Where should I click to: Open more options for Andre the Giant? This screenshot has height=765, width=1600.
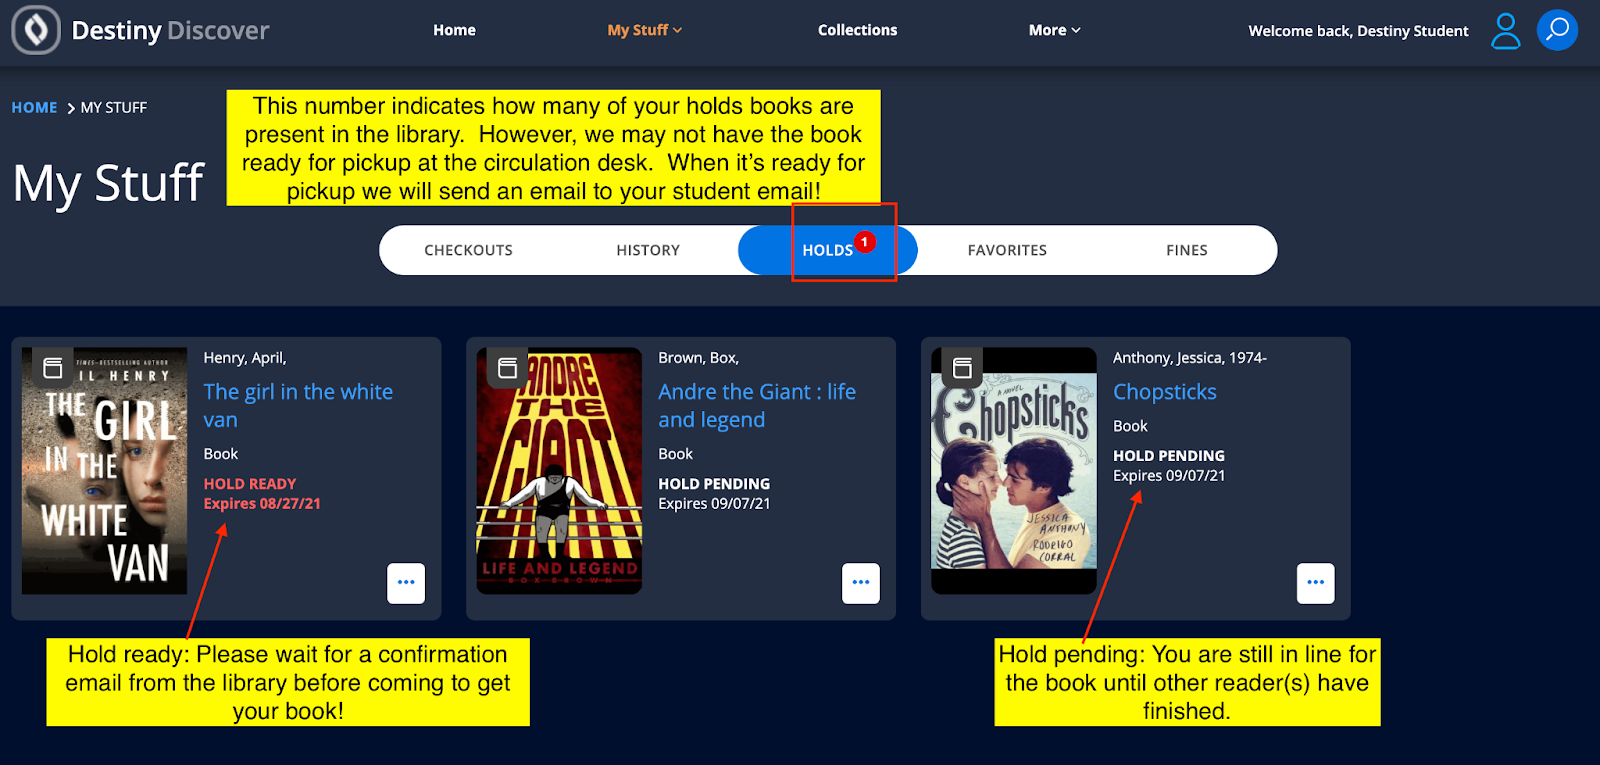pos(861,583)
